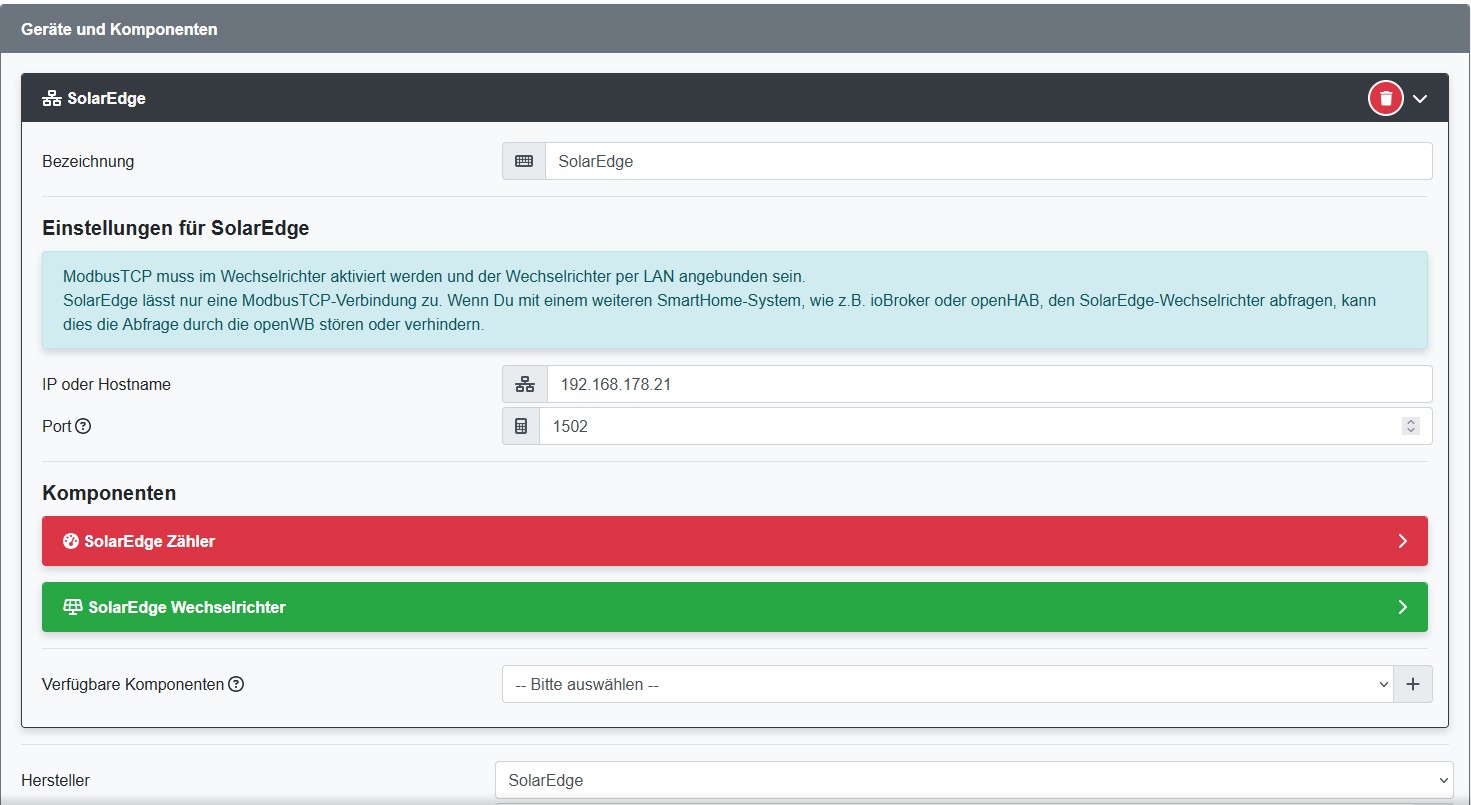The height and width of the screenshot is (805, 1471).
Task: Click the Bezeichnung label
Action: click(x=88, y=161)
